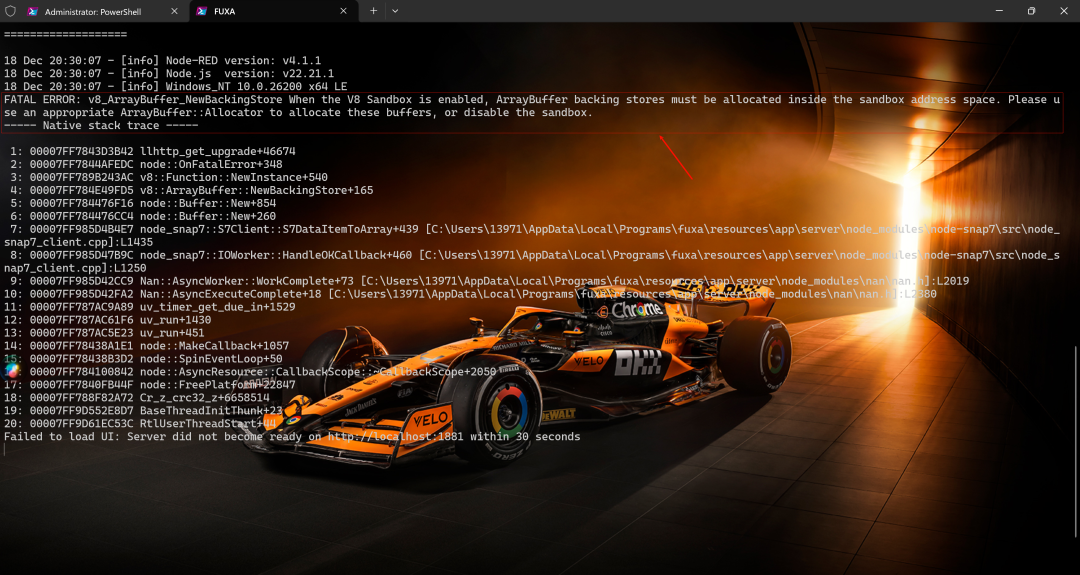Click stack line uv_timer_get_due_in+1529
This screenshot has height=575, width=1080.
(x=149, y=307)
